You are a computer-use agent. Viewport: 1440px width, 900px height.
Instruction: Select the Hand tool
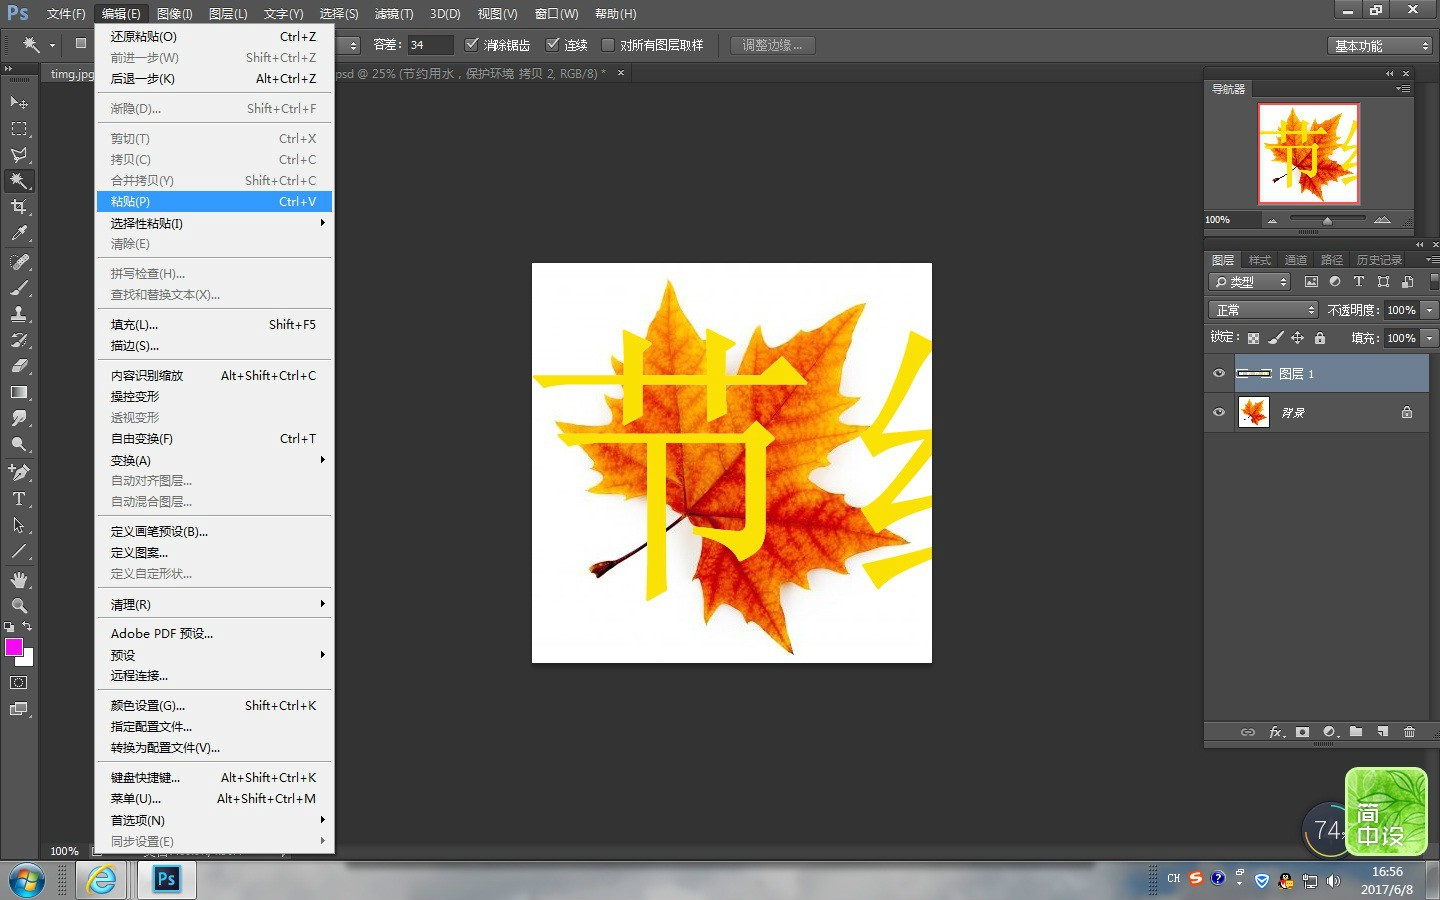pos(19,579)
